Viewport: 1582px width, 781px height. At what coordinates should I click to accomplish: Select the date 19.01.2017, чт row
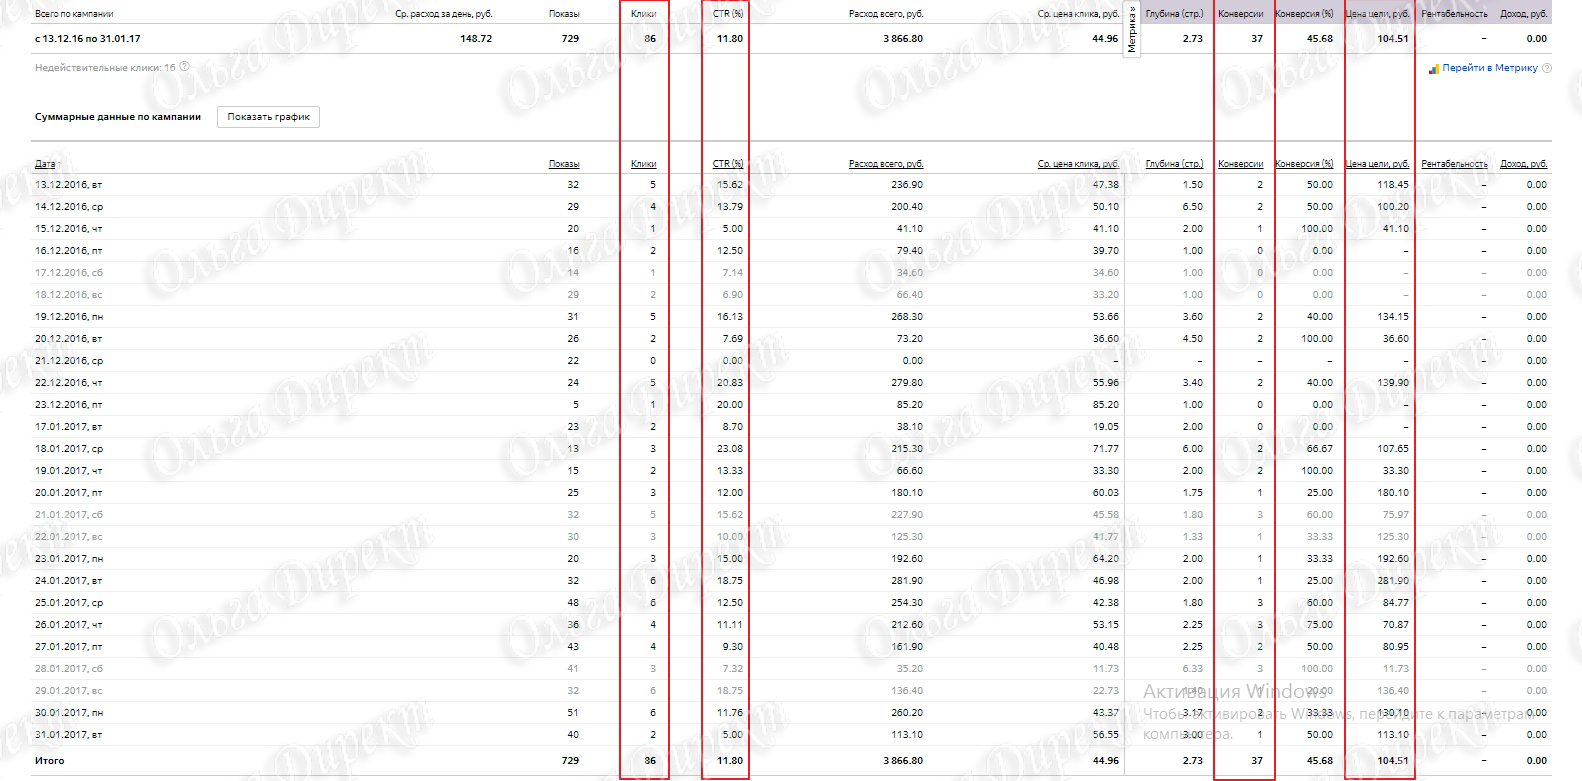tap(791, 471)
